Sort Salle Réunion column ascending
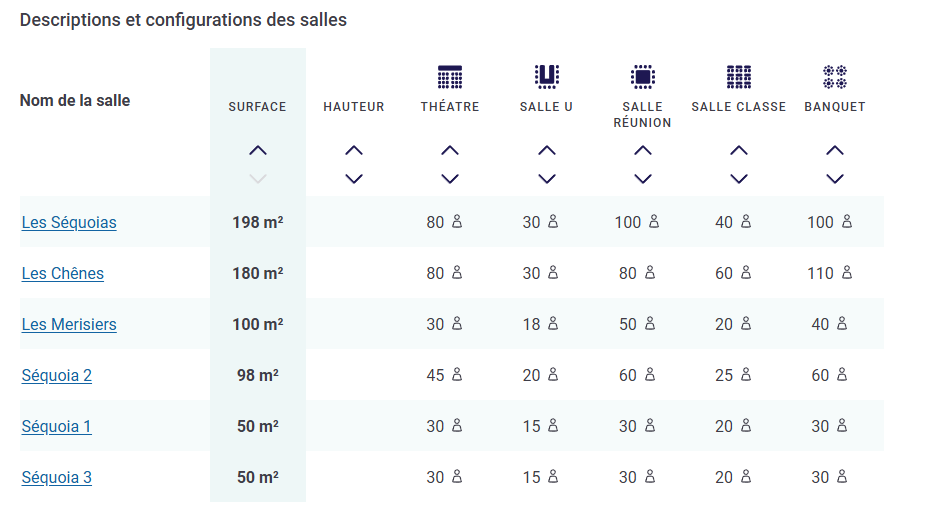 (x=642, y=151)
